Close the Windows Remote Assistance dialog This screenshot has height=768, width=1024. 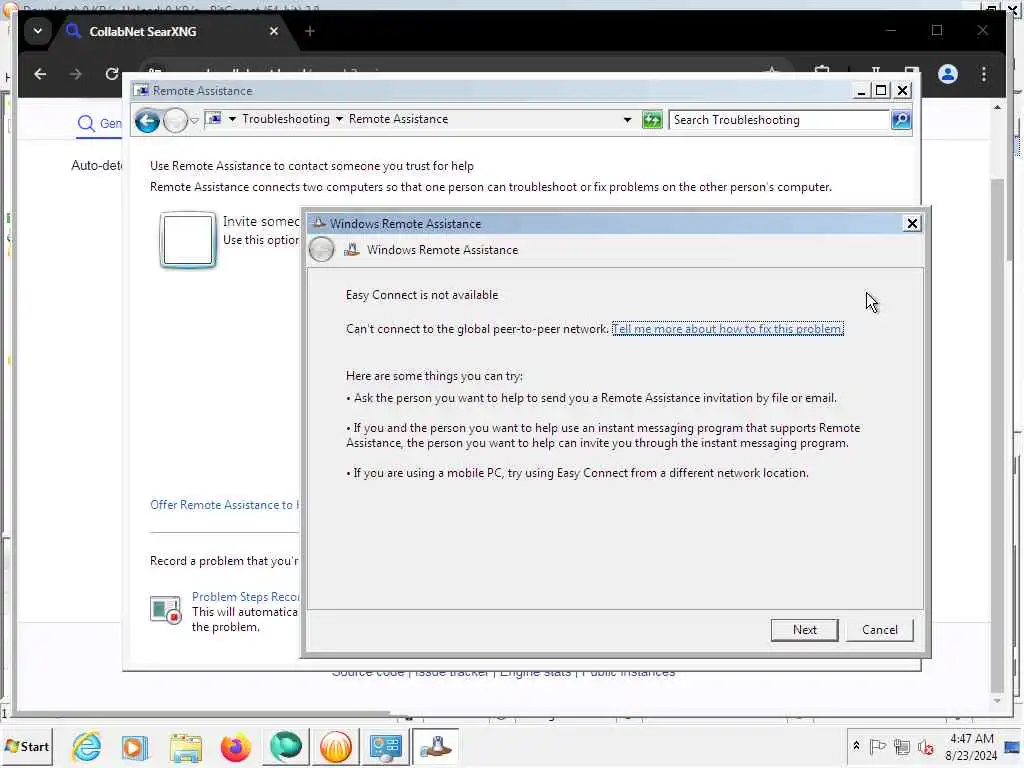click(912, 223)
